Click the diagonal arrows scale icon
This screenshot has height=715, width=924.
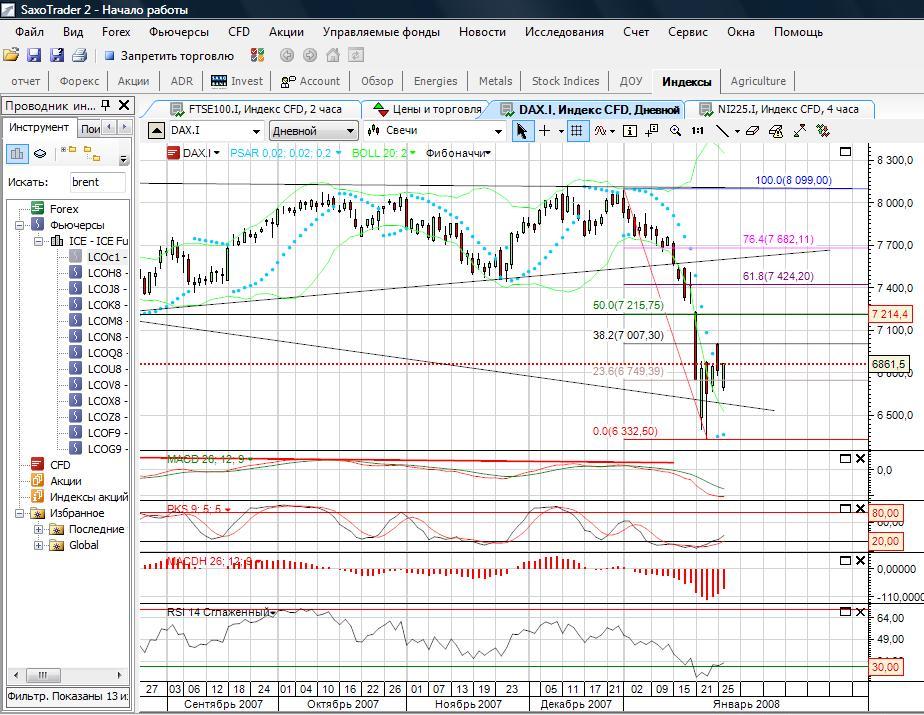[x=800, y=131]
